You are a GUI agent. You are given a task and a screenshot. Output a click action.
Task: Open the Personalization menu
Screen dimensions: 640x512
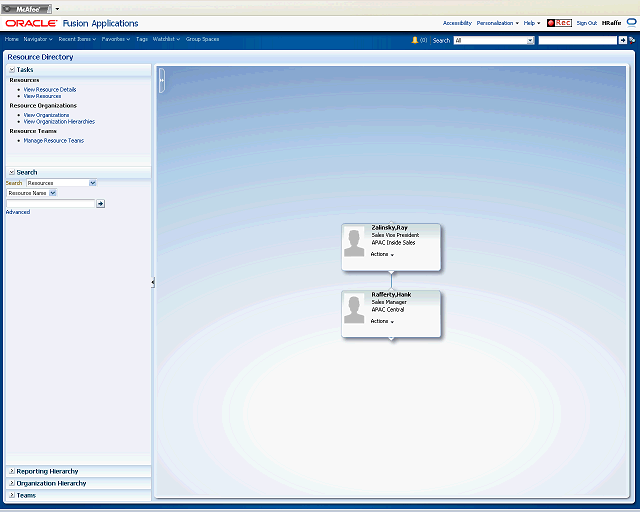click(498, 23)
